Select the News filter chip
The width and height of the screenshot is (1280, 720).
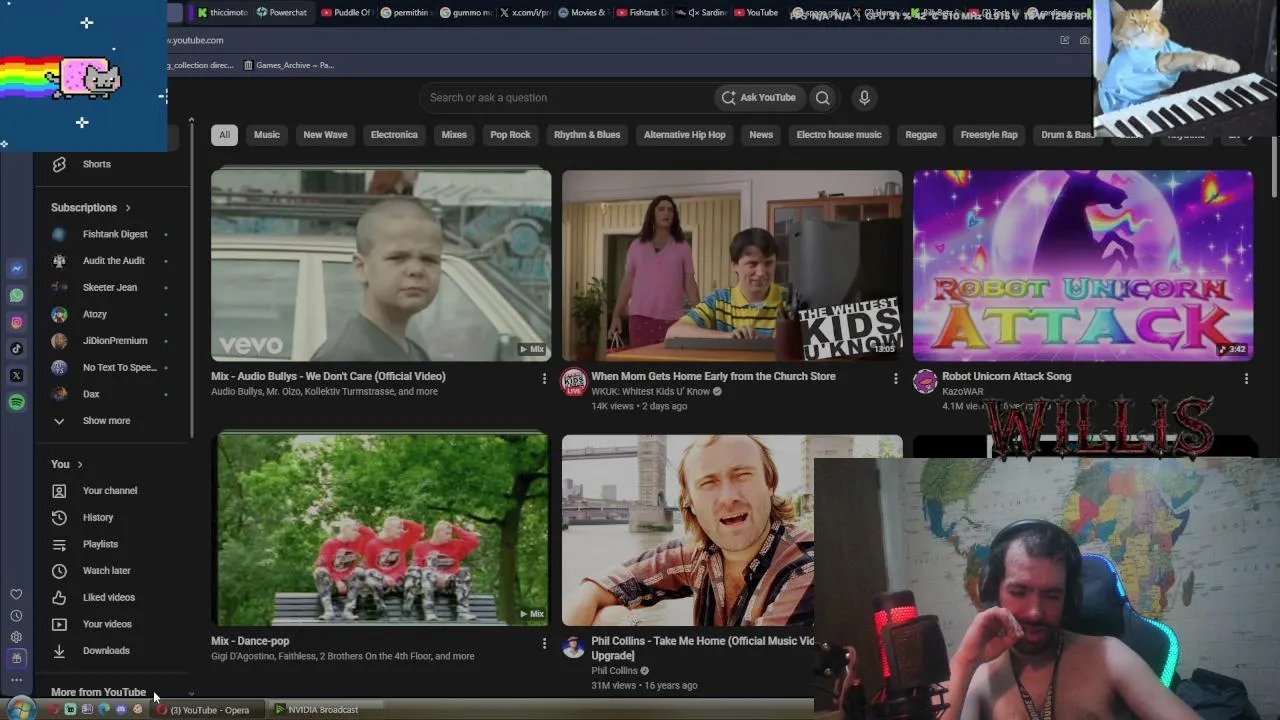pos(761,135)
